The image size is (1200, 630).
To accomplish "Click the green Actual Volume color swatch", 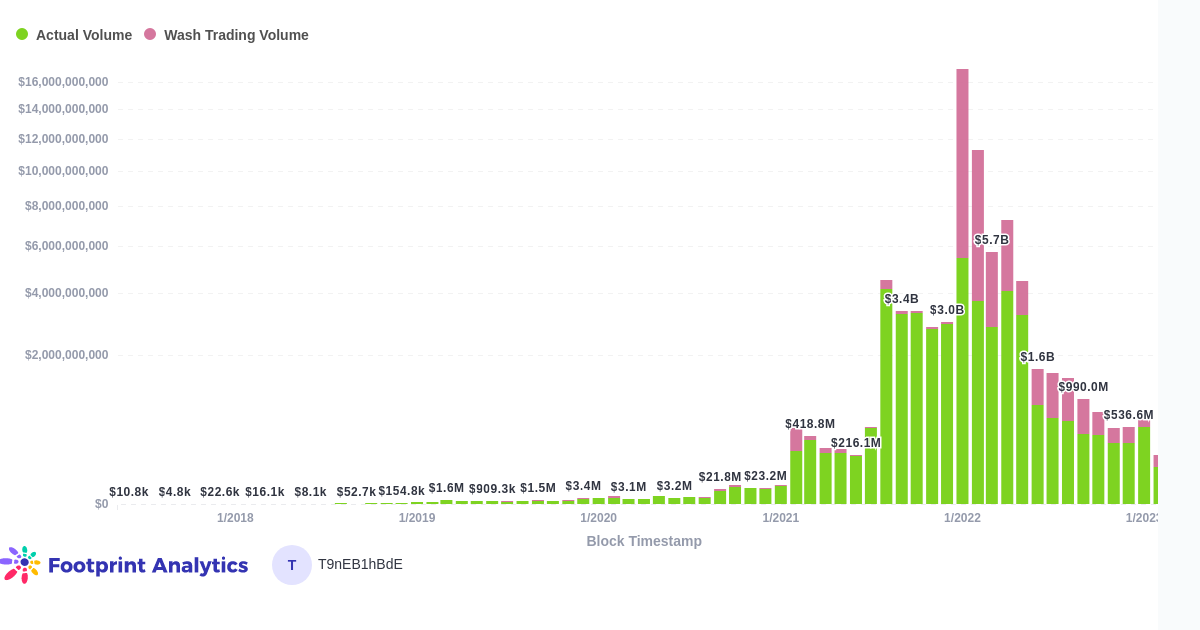I will click(22, 34).
